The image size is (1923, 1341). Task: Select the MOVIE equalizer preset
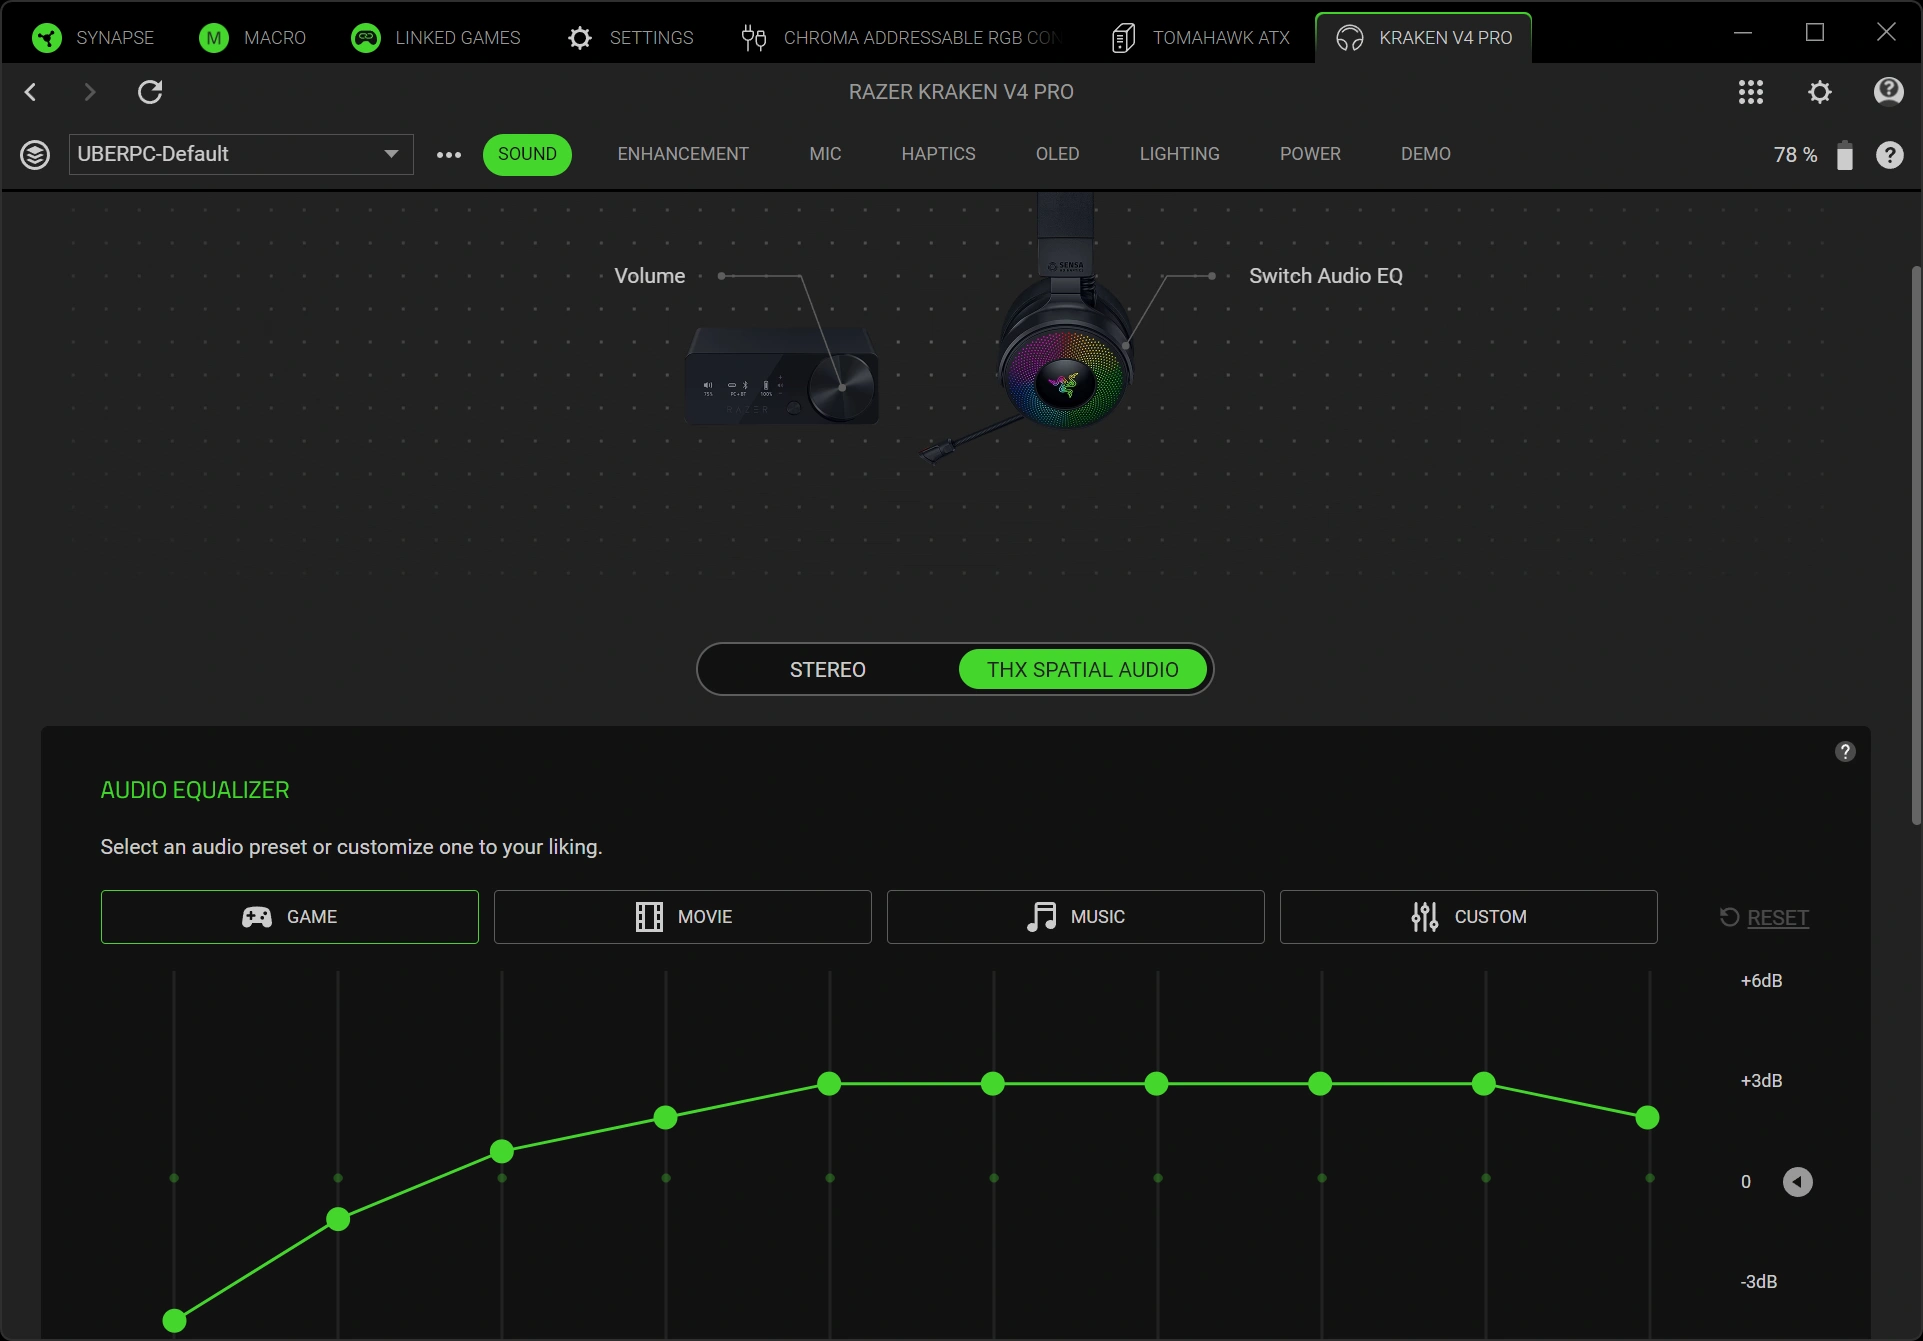[683, 917]
